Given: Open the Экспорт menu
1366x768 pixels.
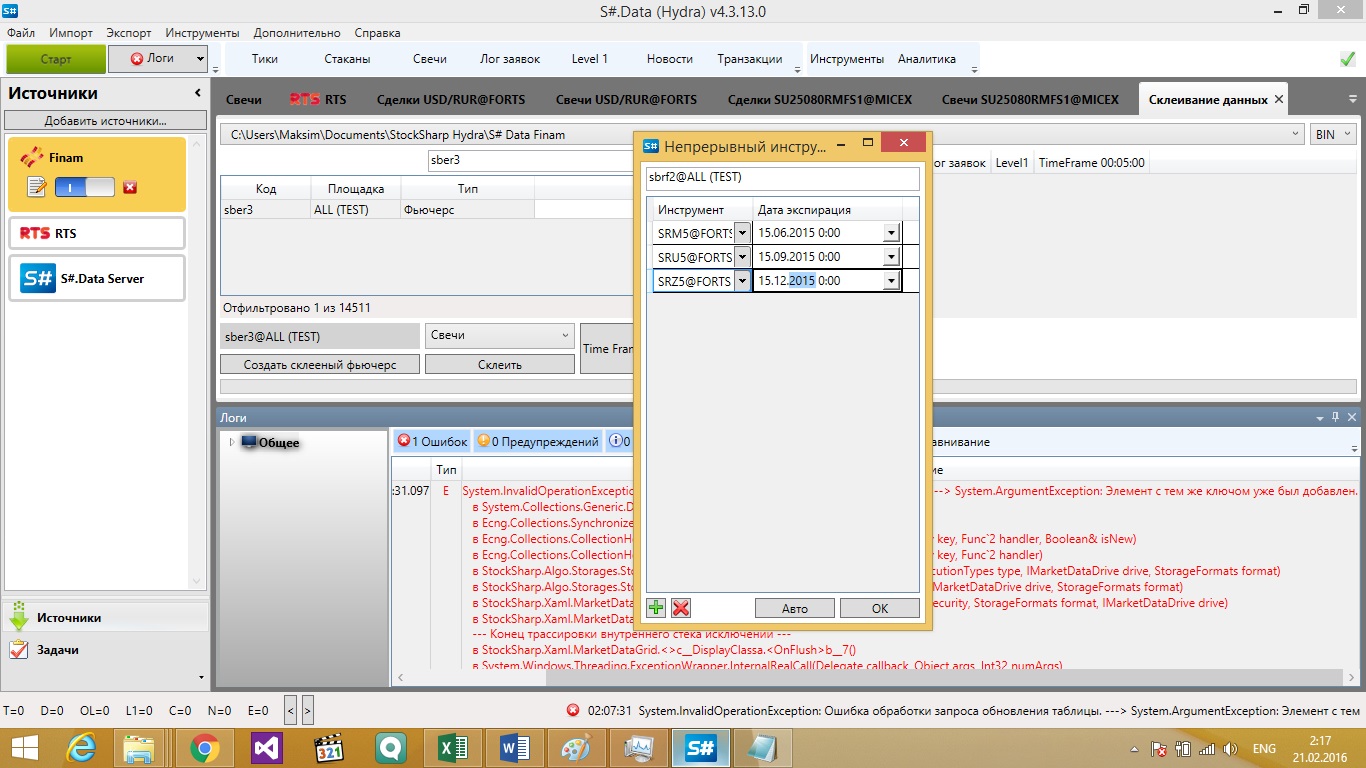Looking at the screenshot, I should (129, 33).
